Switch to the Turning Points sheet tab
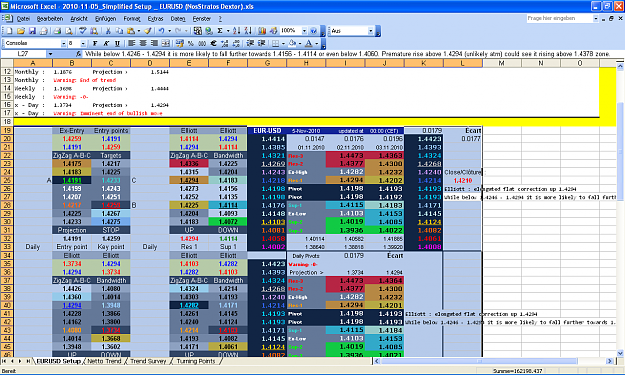The height and width of the screenshot is (375, 625). [x=196, y=361]
